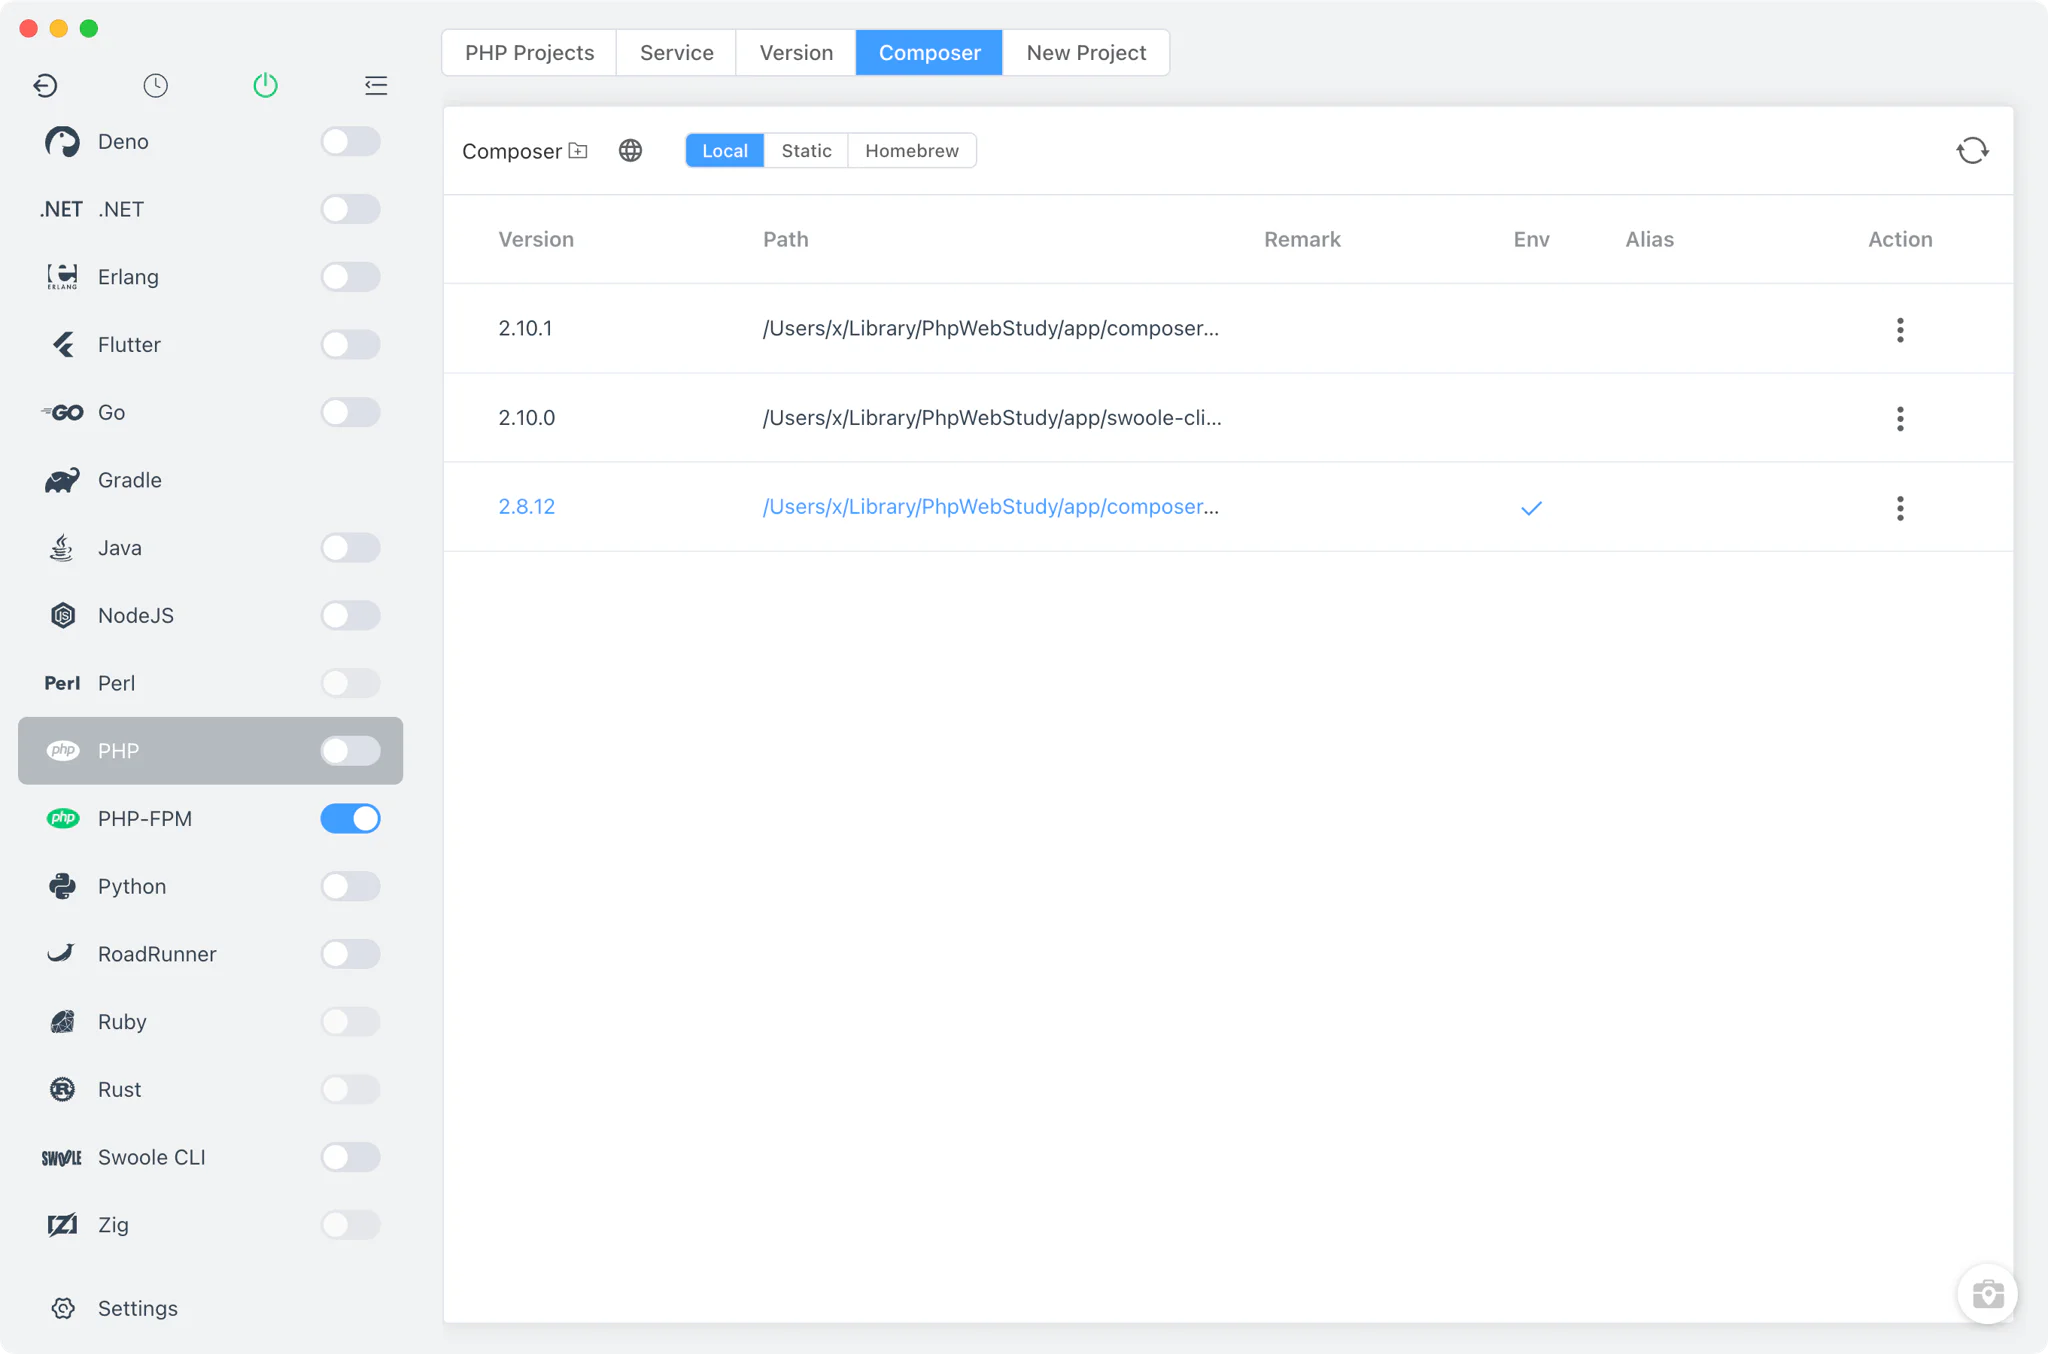Toggle the PHP switch
The image size is (2048, 1354).
[350, 751]
